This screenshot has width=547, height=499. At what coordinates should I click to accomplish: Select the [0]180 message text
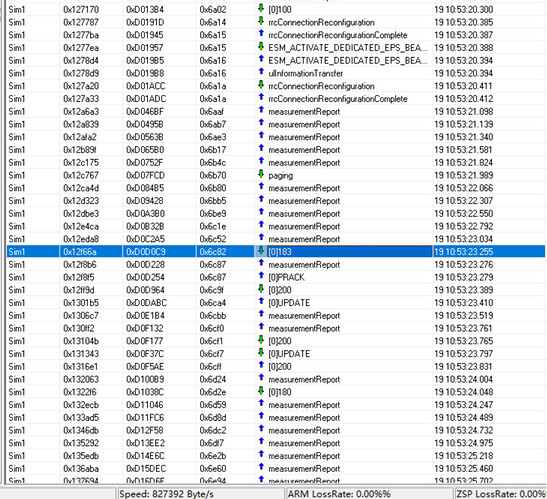pyautogui.click(x=280, y=392)
